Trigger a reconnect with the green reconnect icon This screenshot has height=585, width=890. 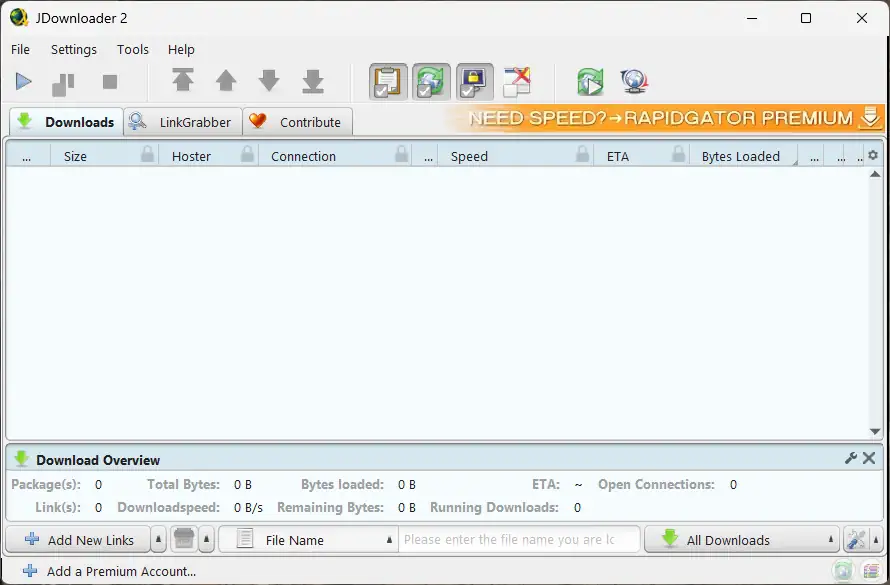tap(590, 82)
